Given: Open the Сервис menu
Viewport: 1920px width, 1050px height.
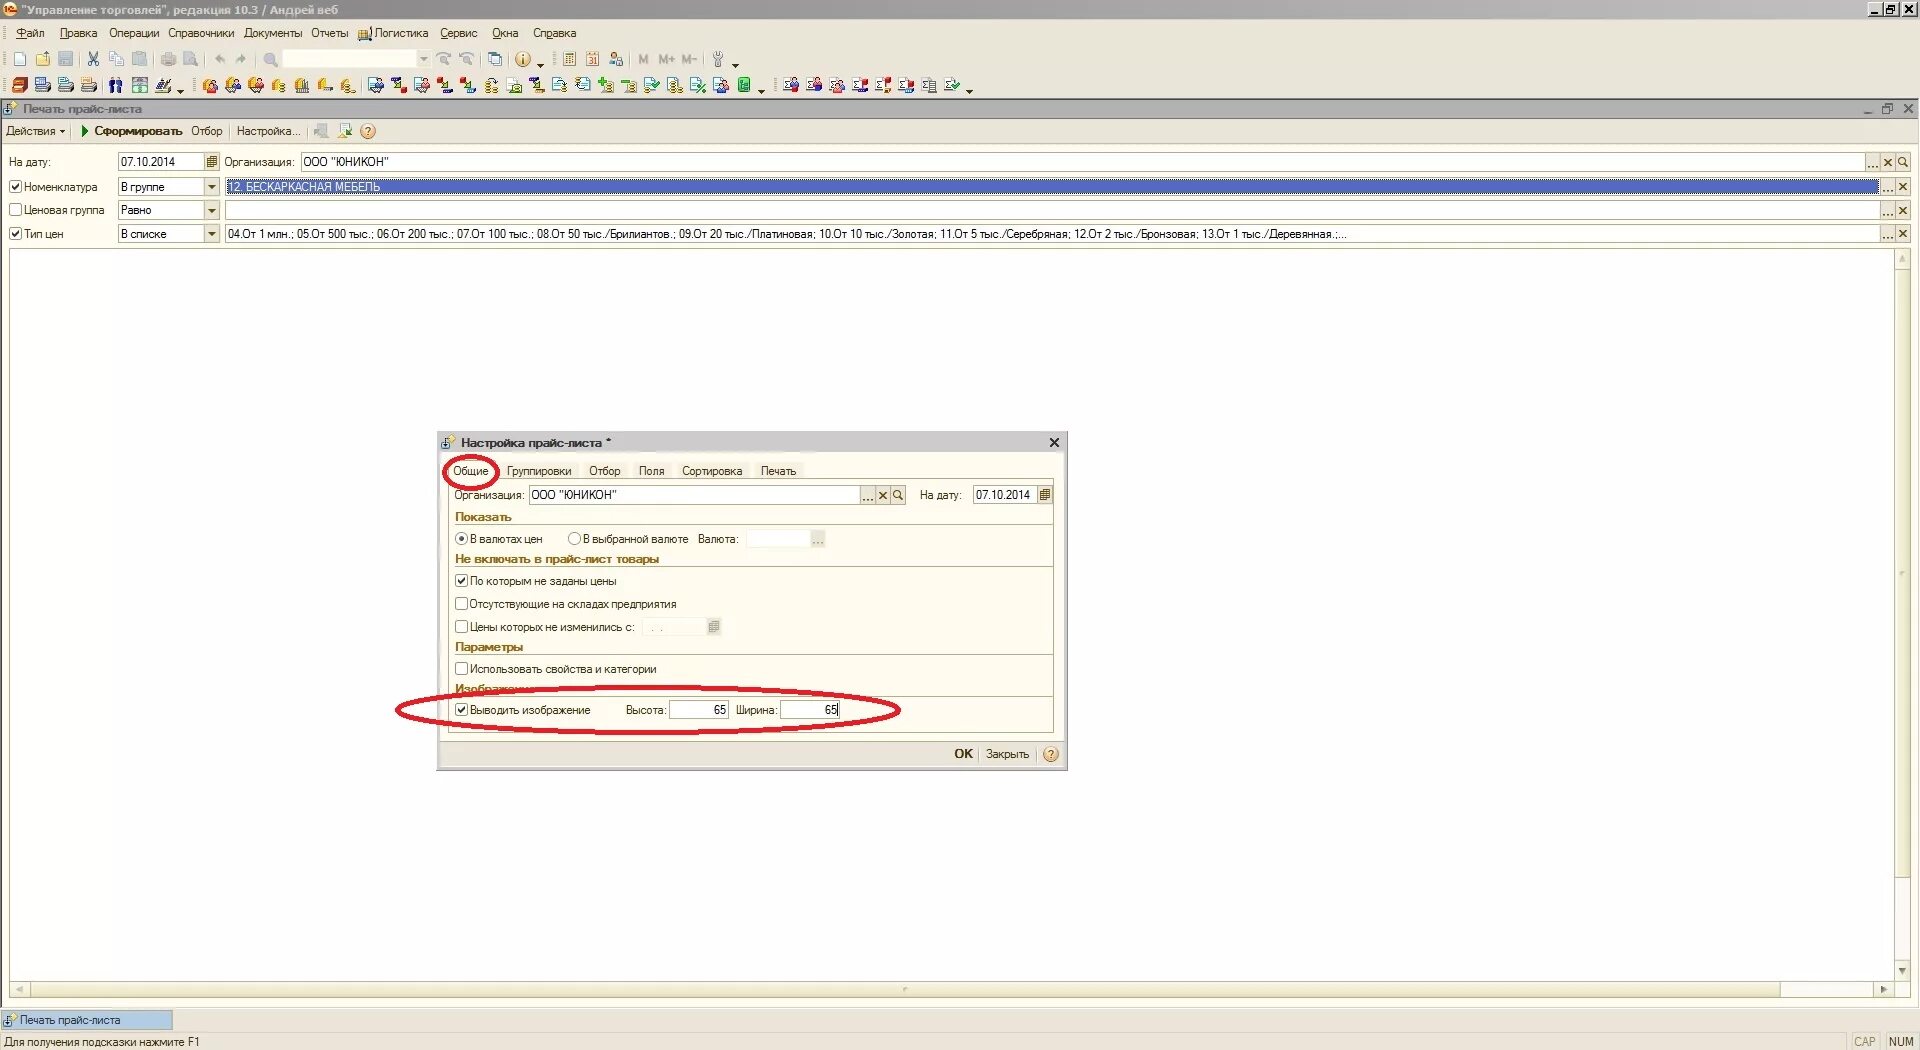Looking at the screenshot, I should [x=459, y=33].
